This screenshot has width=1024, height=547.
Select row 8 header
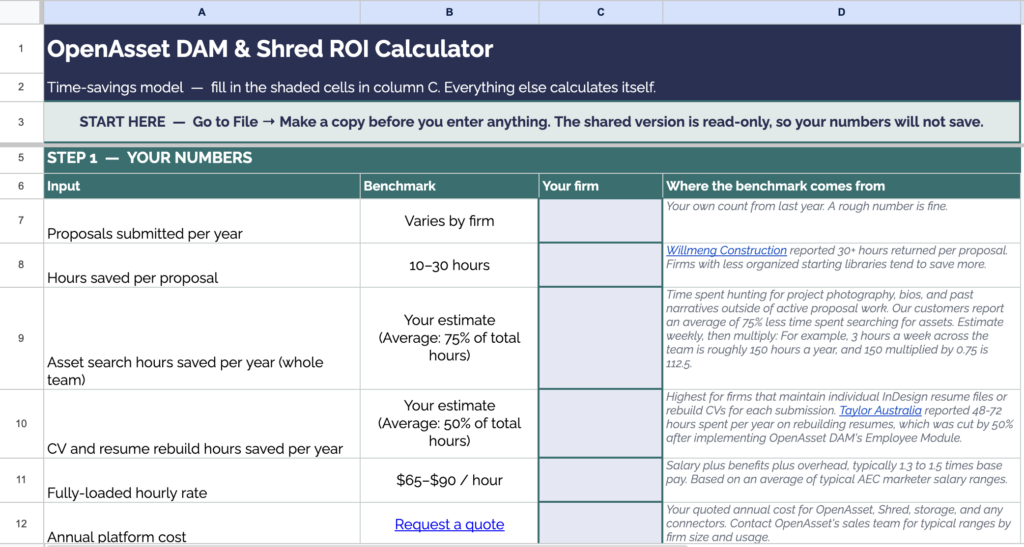pos(21,265)
